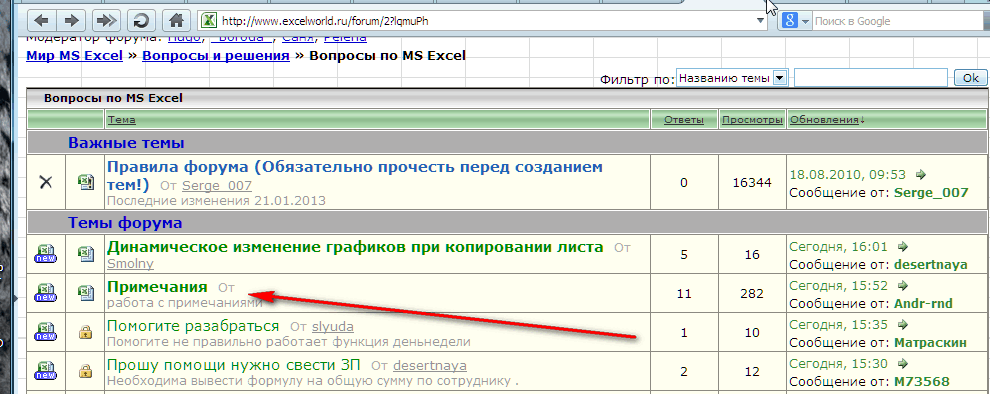Click the views count 282

[x=753, y=294]
